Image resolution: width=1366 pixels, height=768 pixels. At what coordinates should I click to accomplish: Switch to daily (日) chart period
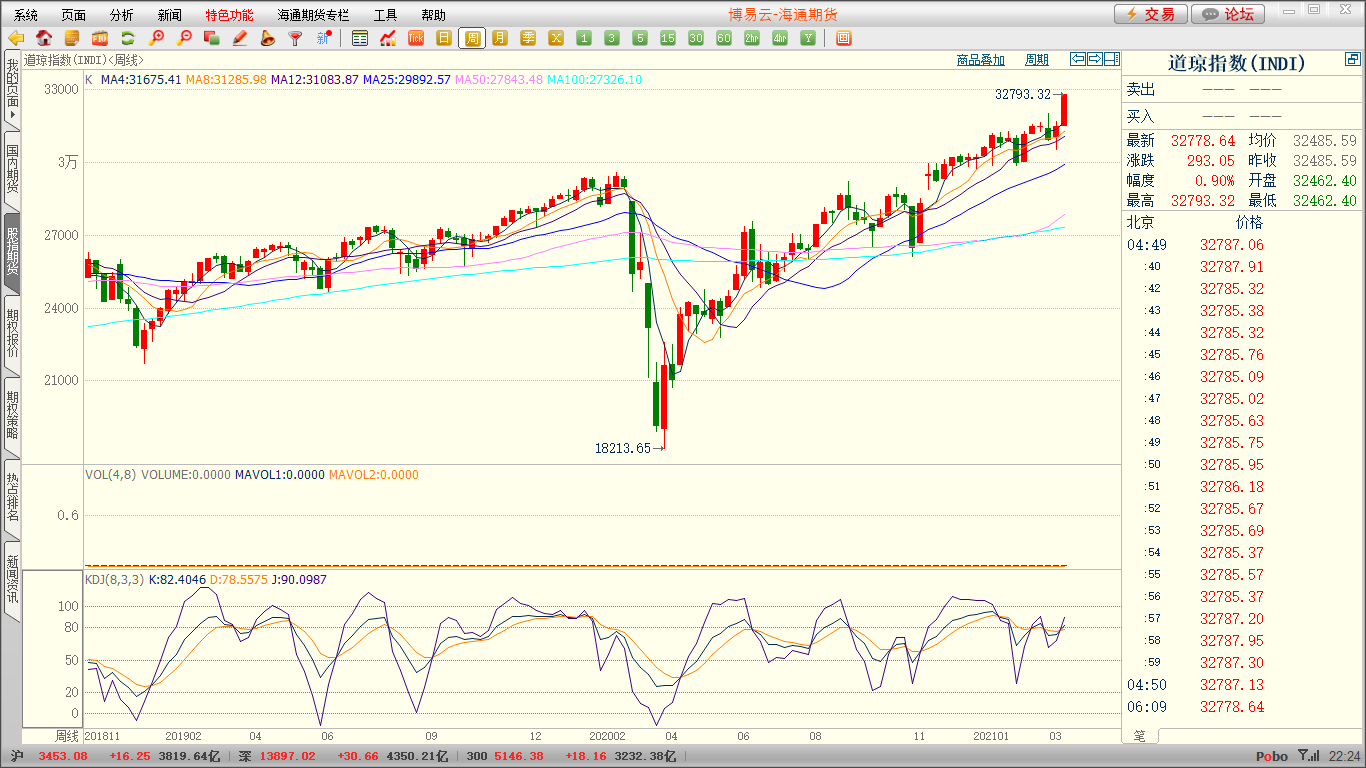pos(444,38)
